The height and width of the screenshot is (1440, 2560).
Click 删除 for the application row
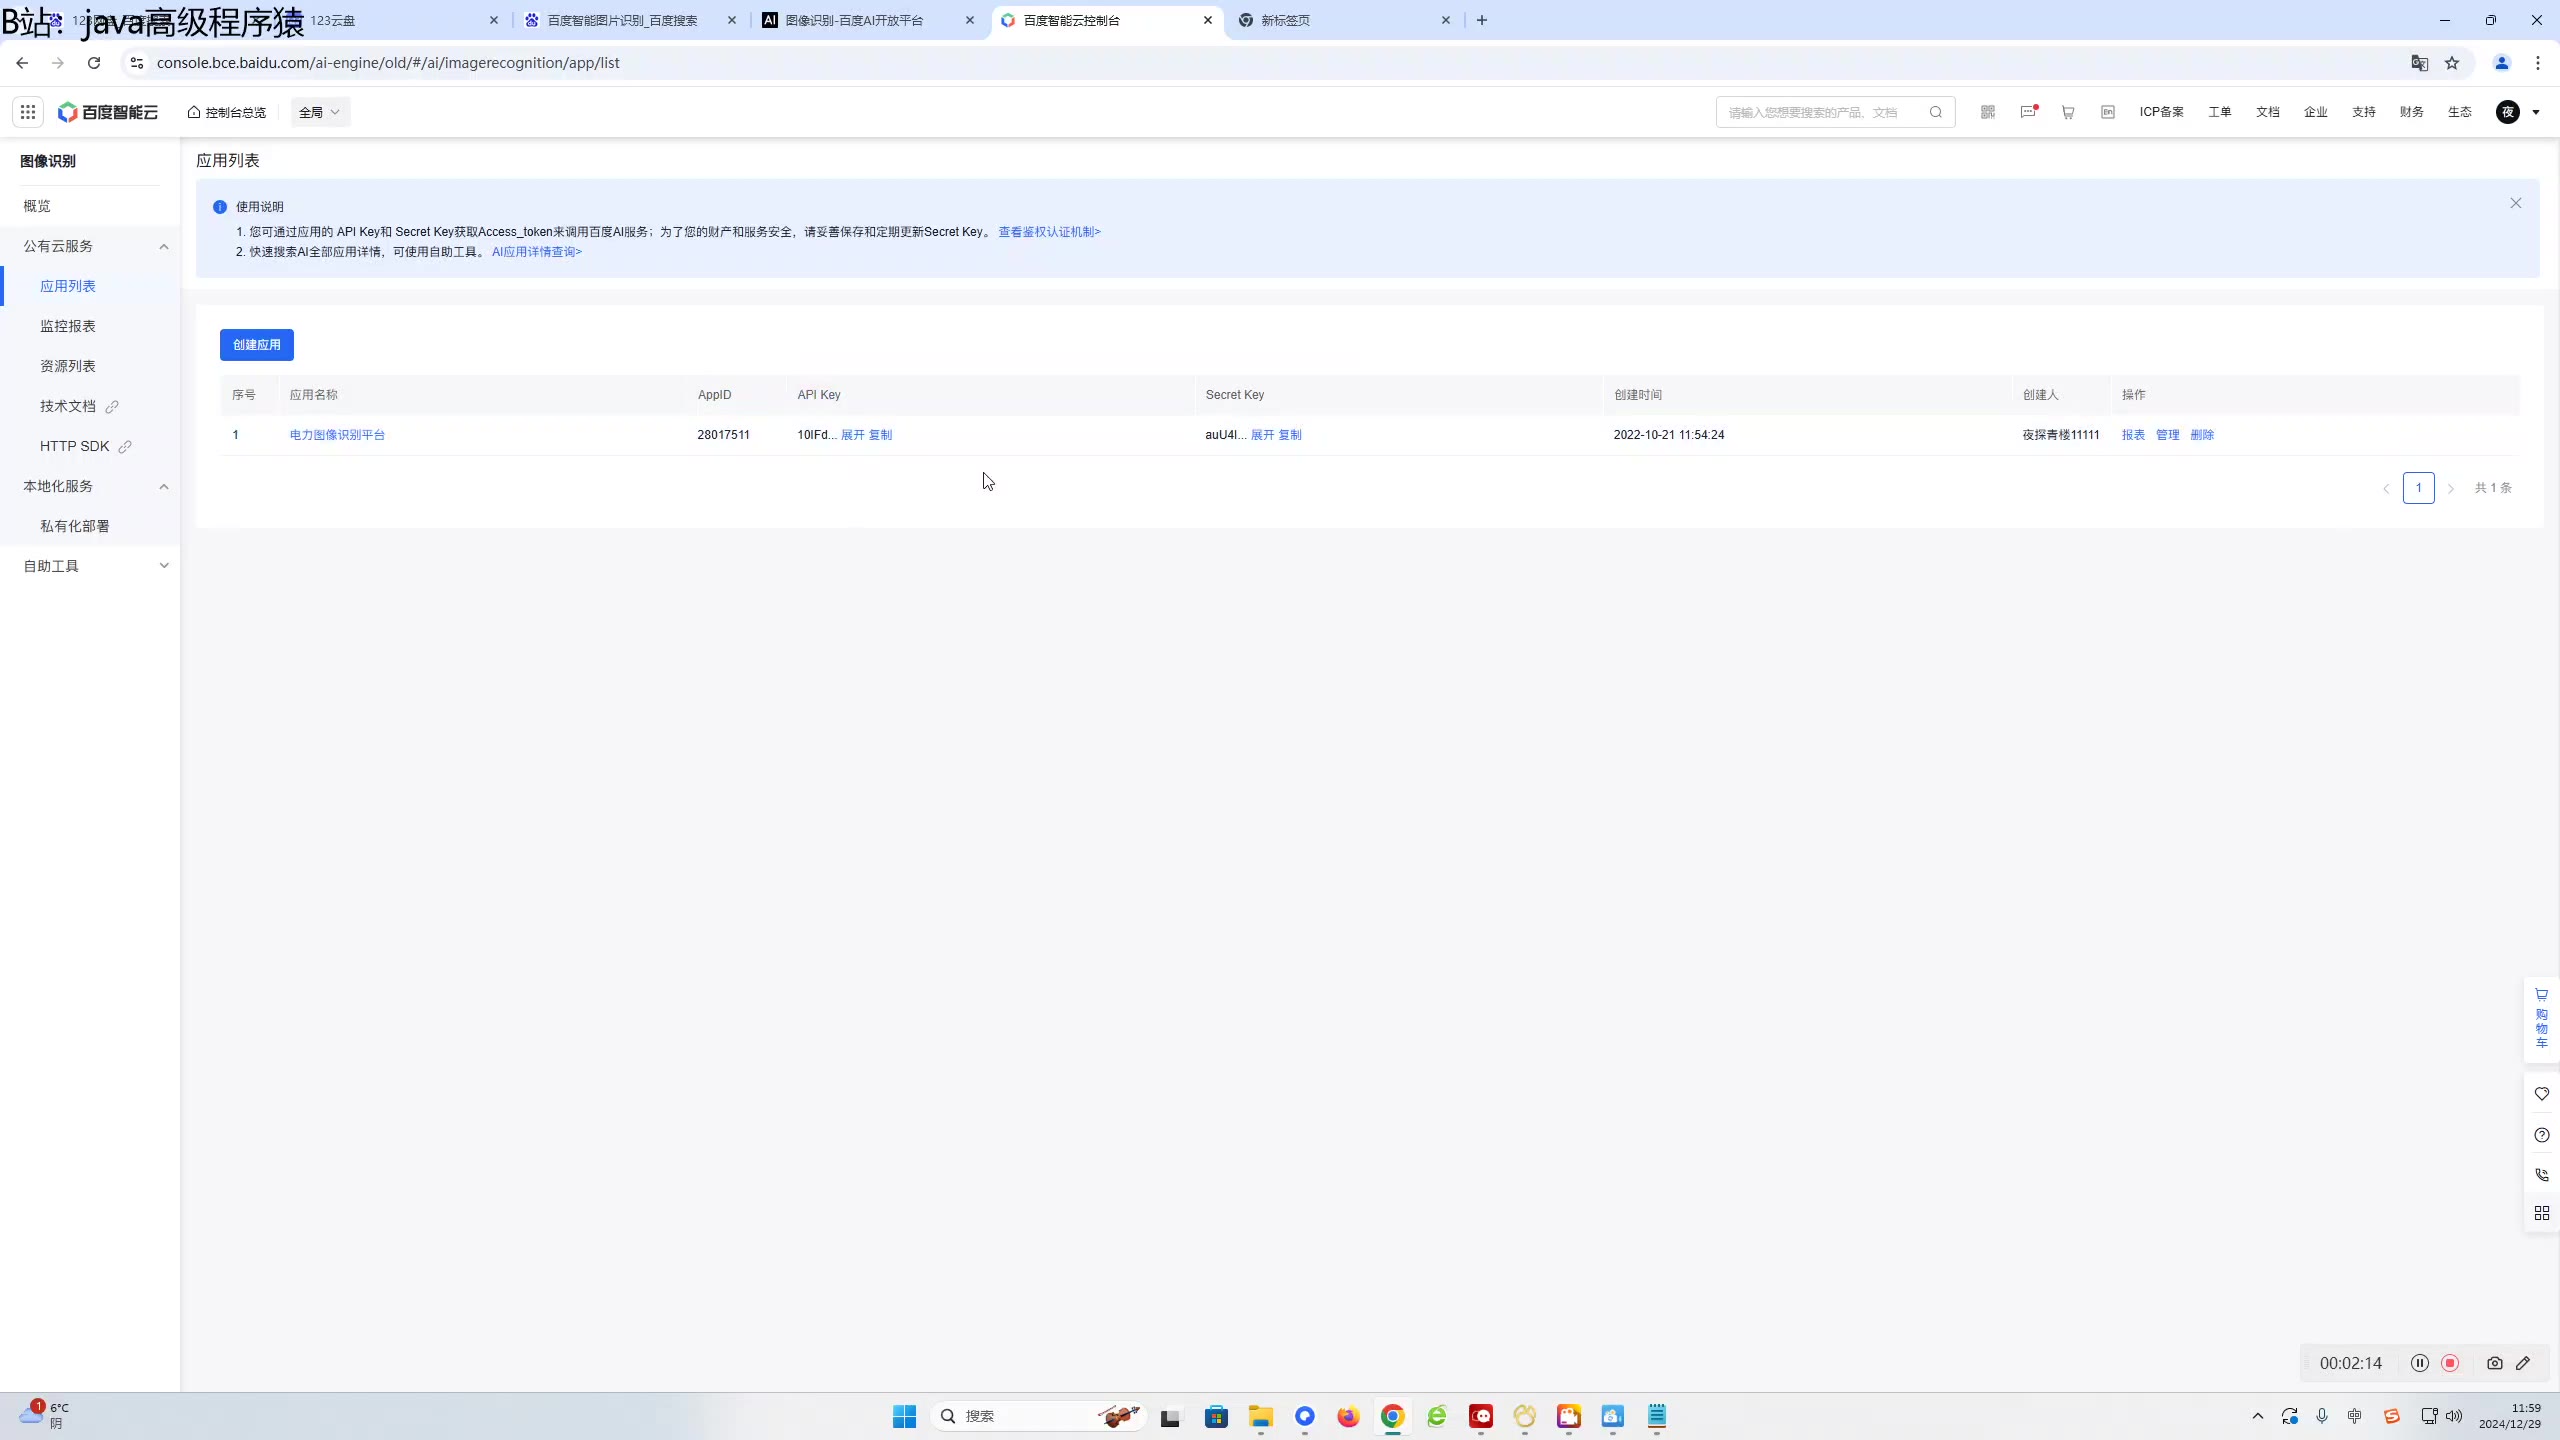point(2202,435)
